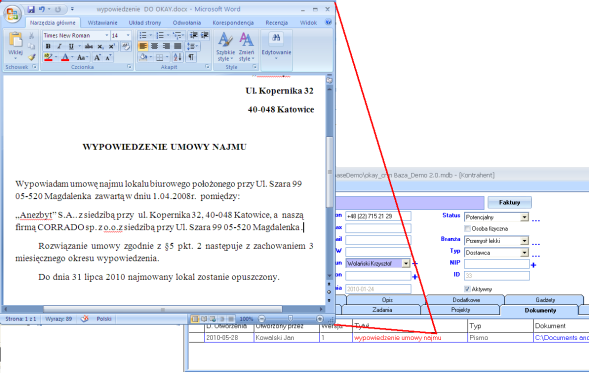
Task: Apply superscript formatting
Action: click(112, 47)
